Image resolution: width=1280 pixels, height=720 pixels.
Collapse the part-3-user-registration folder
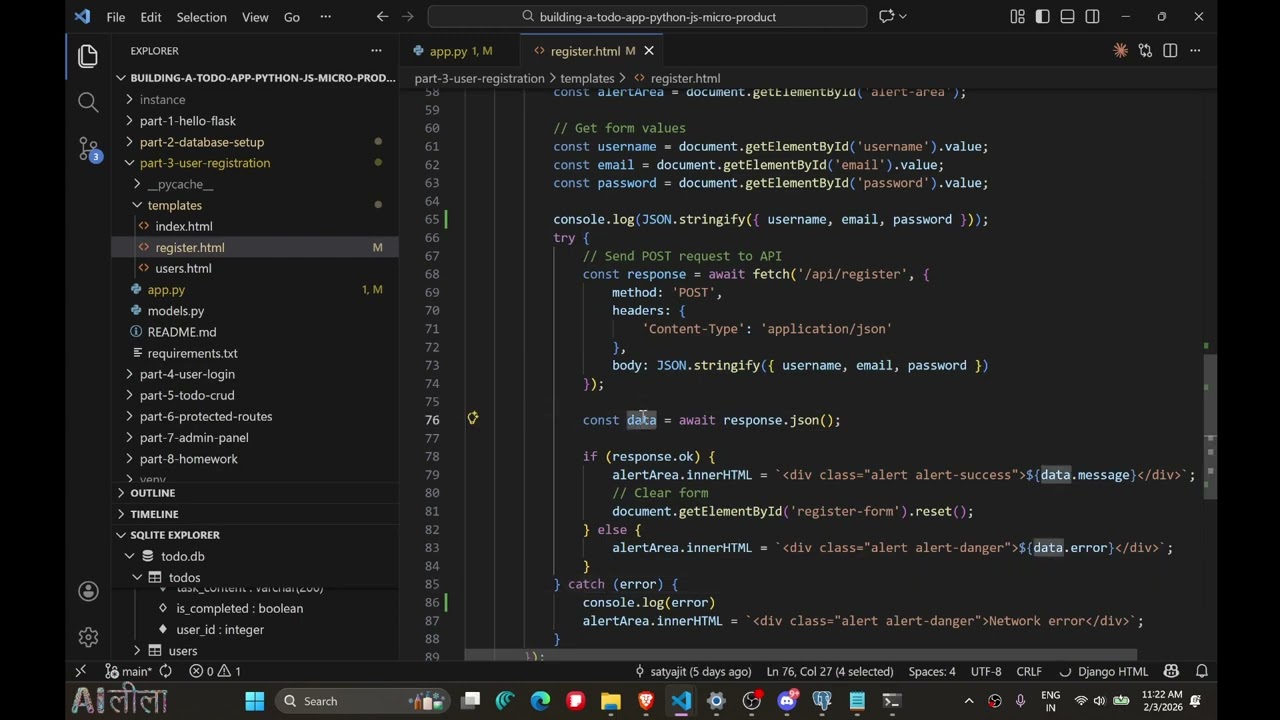click(x=128, y=163)
